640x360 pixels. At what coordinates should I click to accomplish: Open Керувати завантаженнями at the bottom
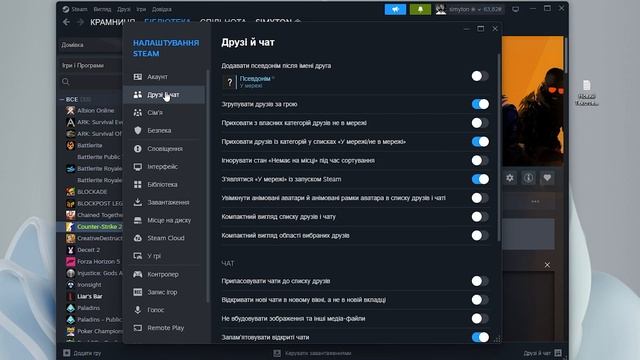(x=313, y=353)
